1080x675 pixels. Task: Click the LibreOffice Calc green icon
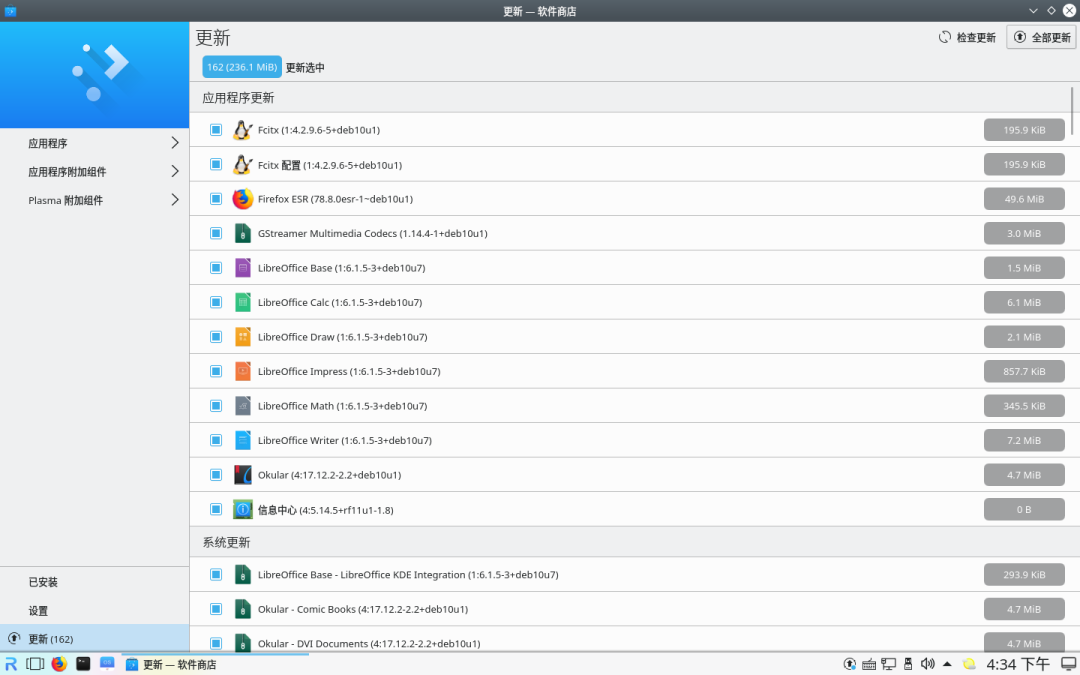click(x=242, y=302)
